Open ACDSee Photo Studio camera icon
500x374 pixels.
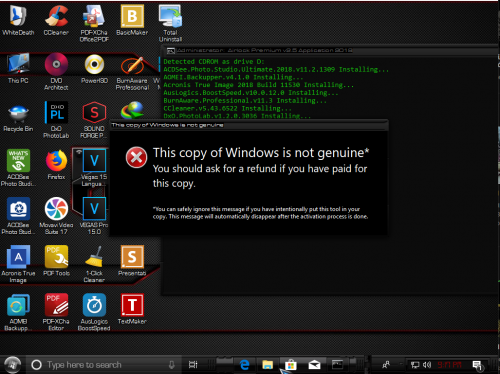[18, 216]
